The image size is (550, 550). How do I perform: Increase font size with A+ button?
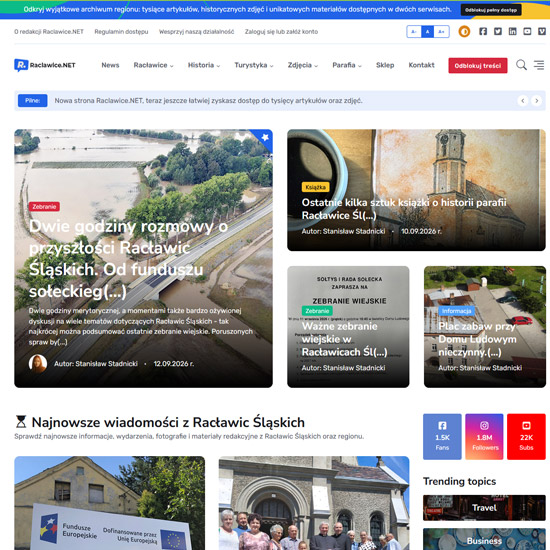(x=441, y=32)
